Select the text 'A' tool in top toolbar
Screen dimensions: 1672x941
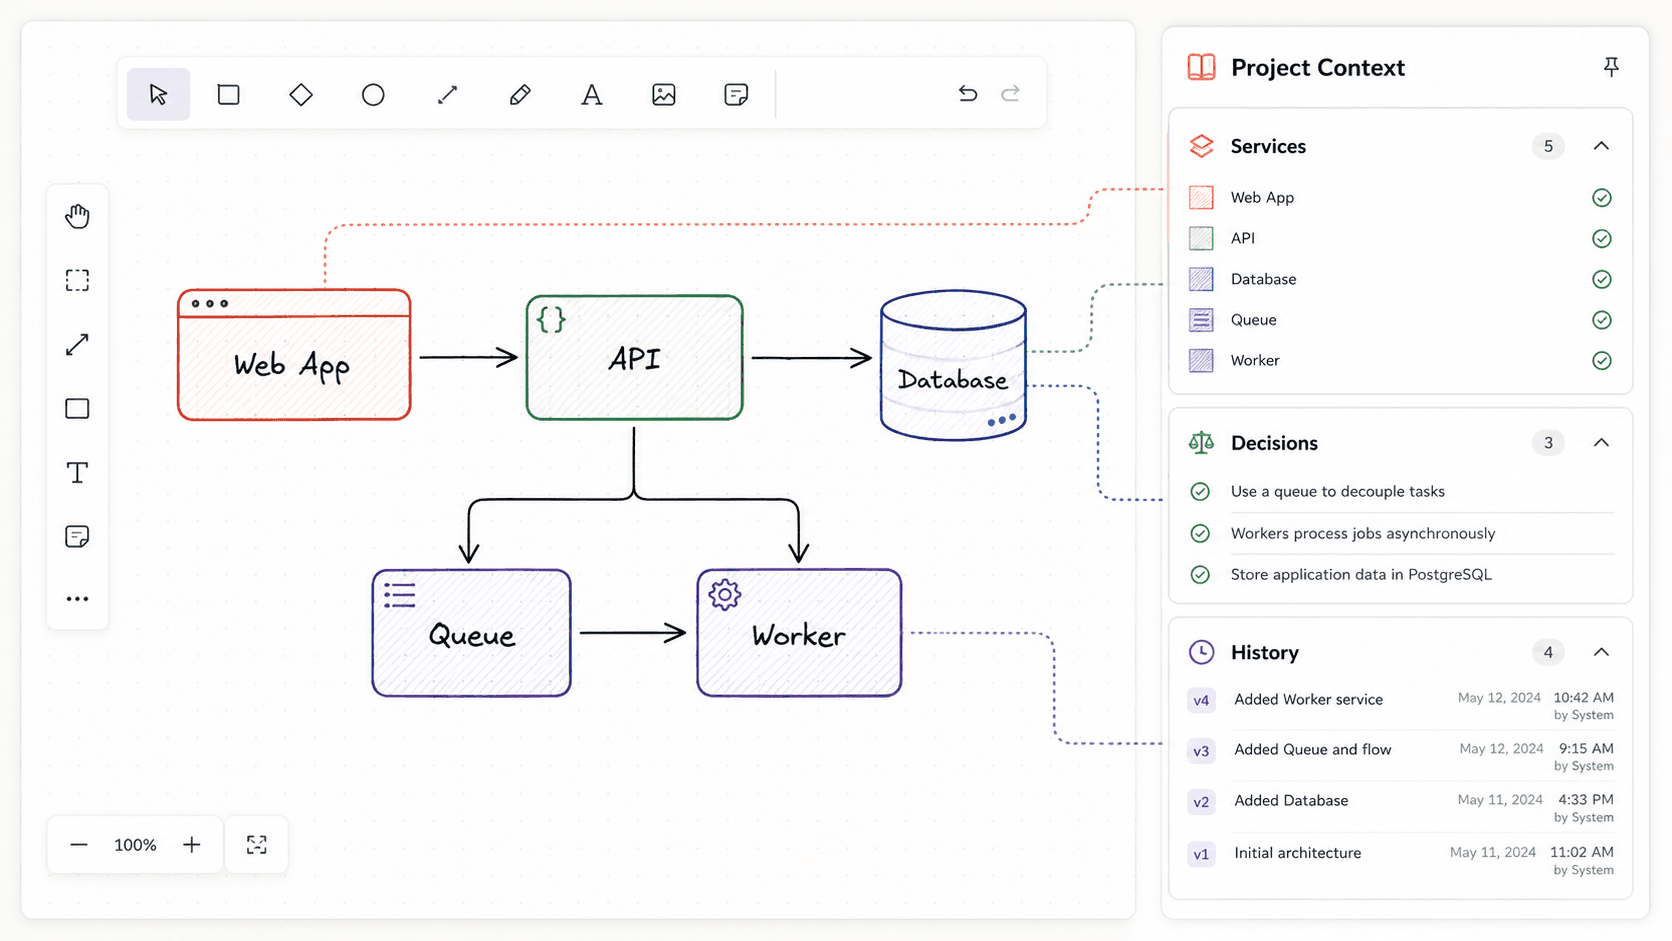592,94
